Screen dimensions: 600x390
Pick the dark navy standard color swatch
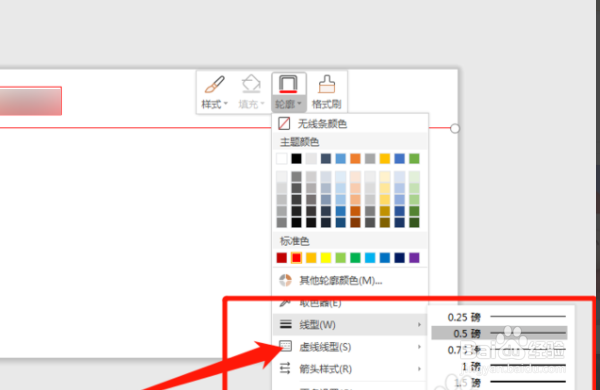pyautogui.click(x=399, y=258)
